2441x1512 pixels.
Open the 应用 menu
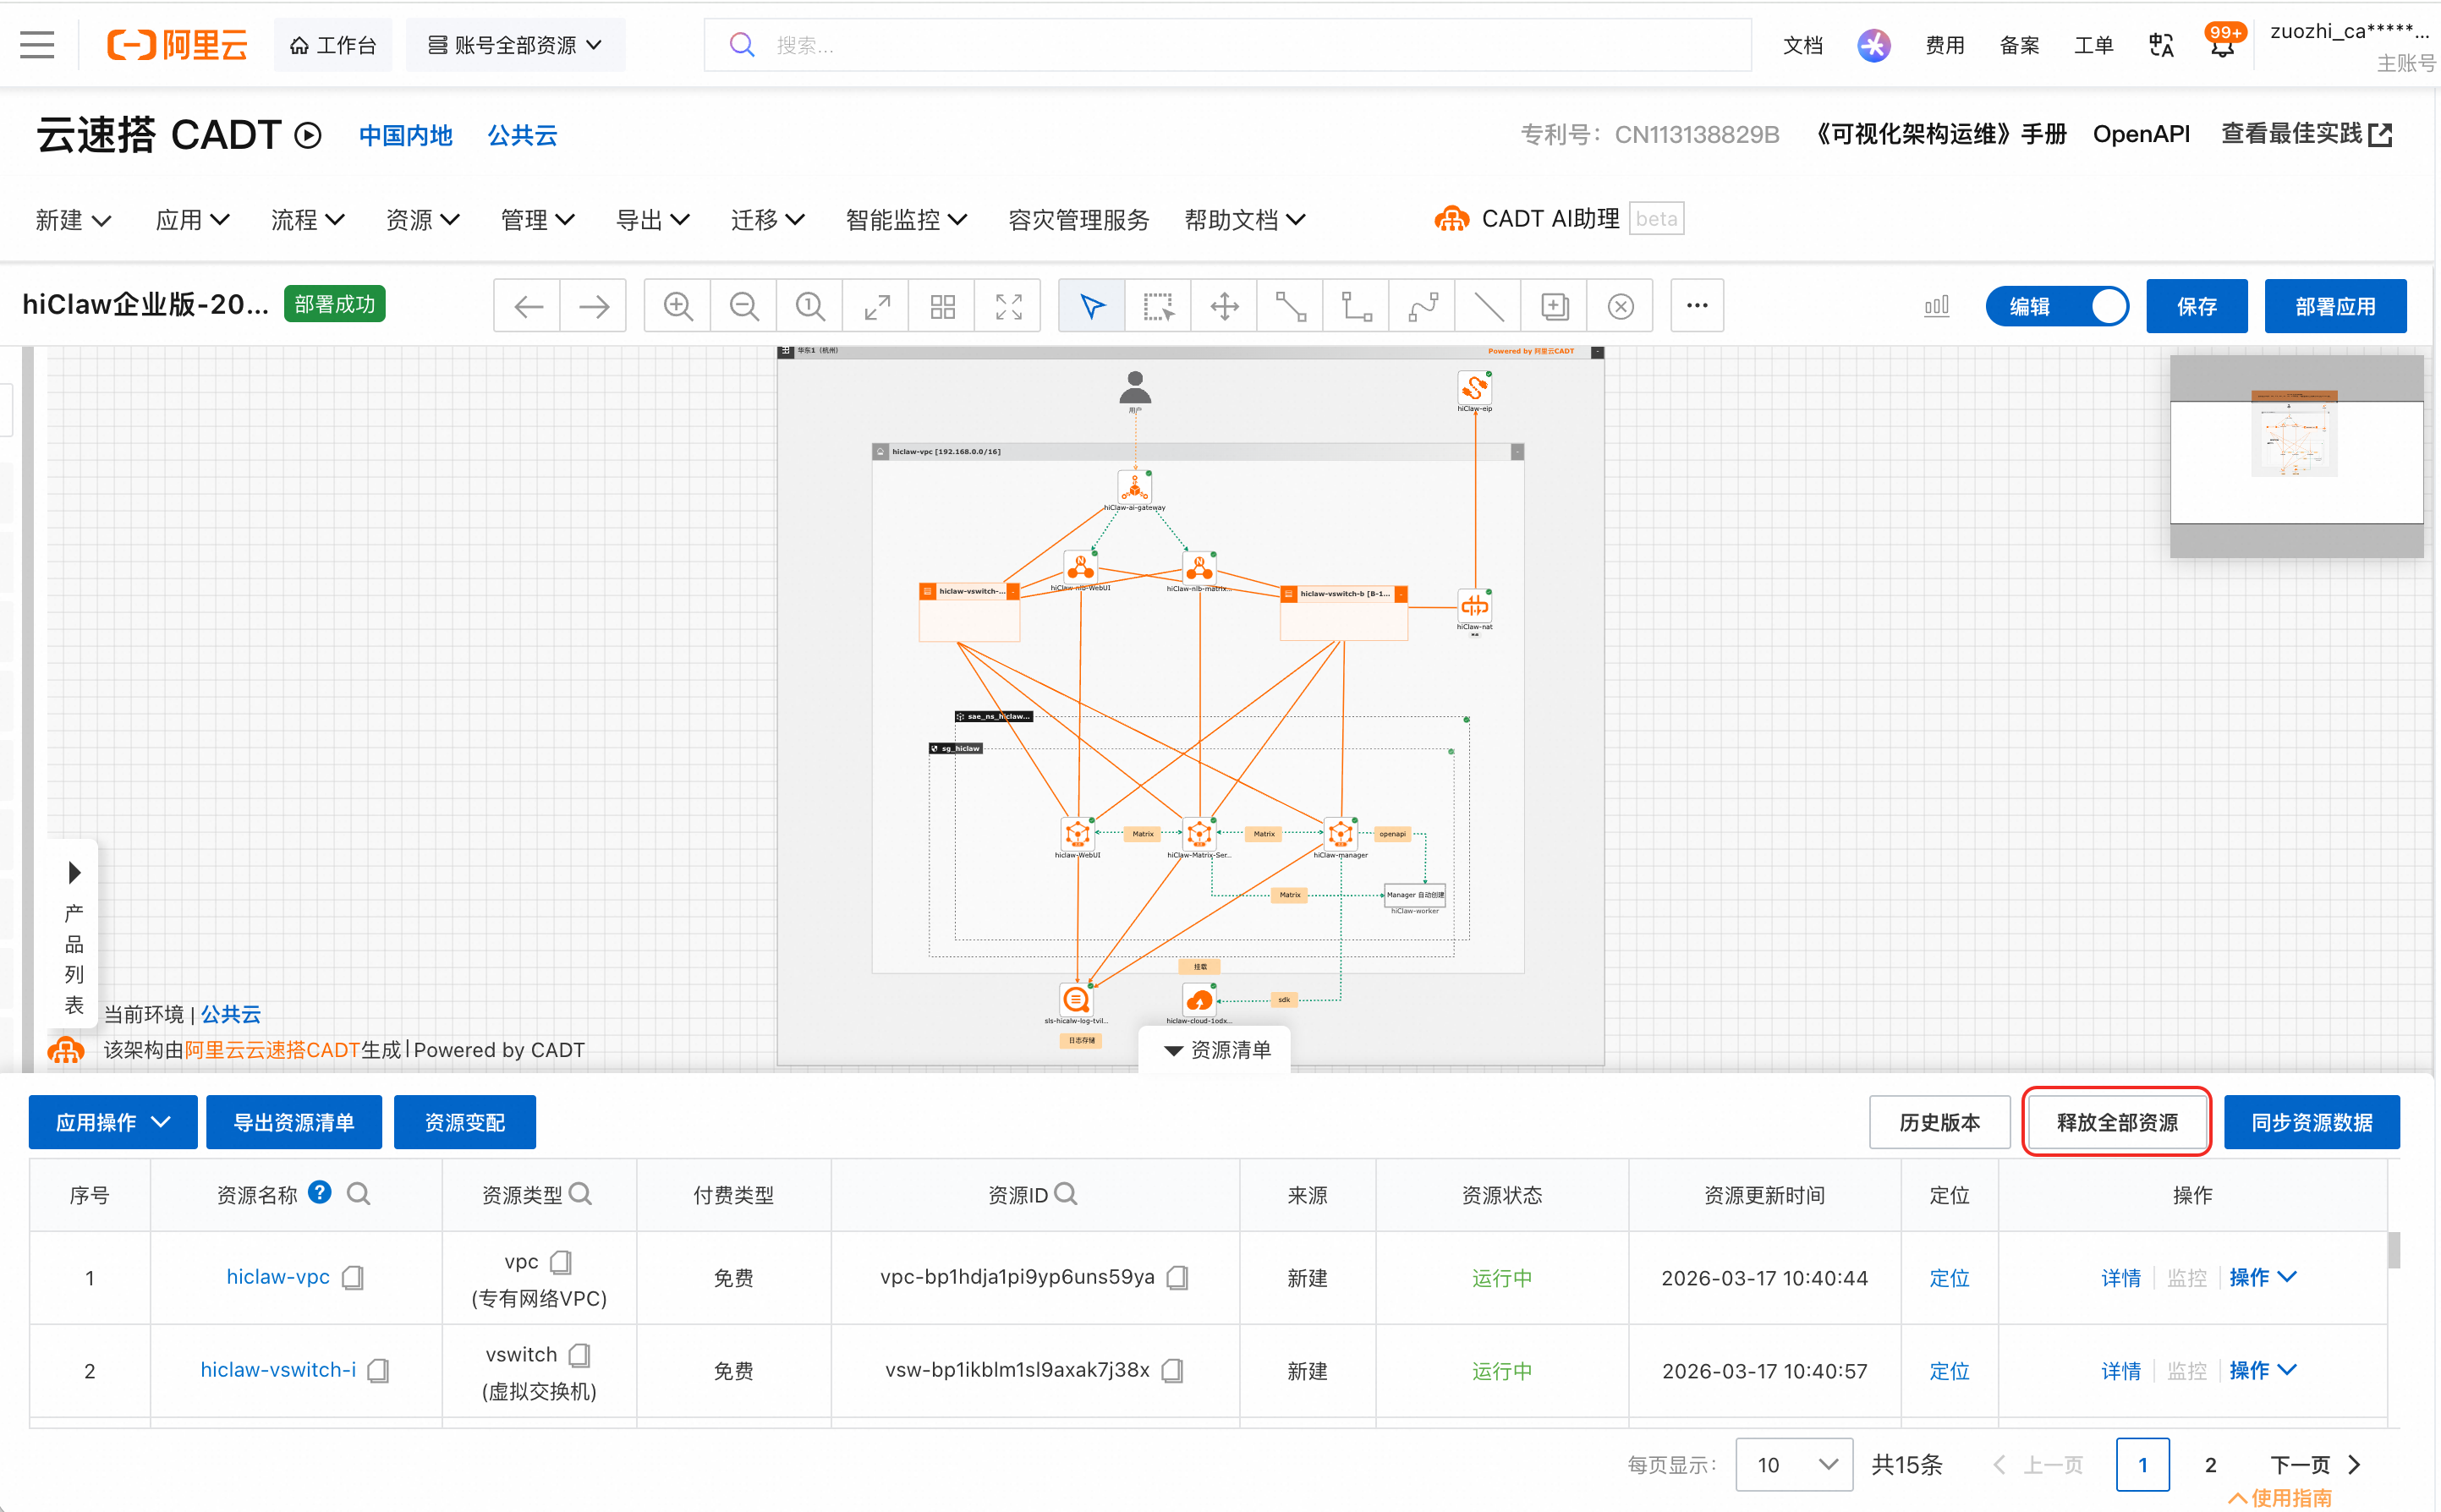(x=193, y=220)
